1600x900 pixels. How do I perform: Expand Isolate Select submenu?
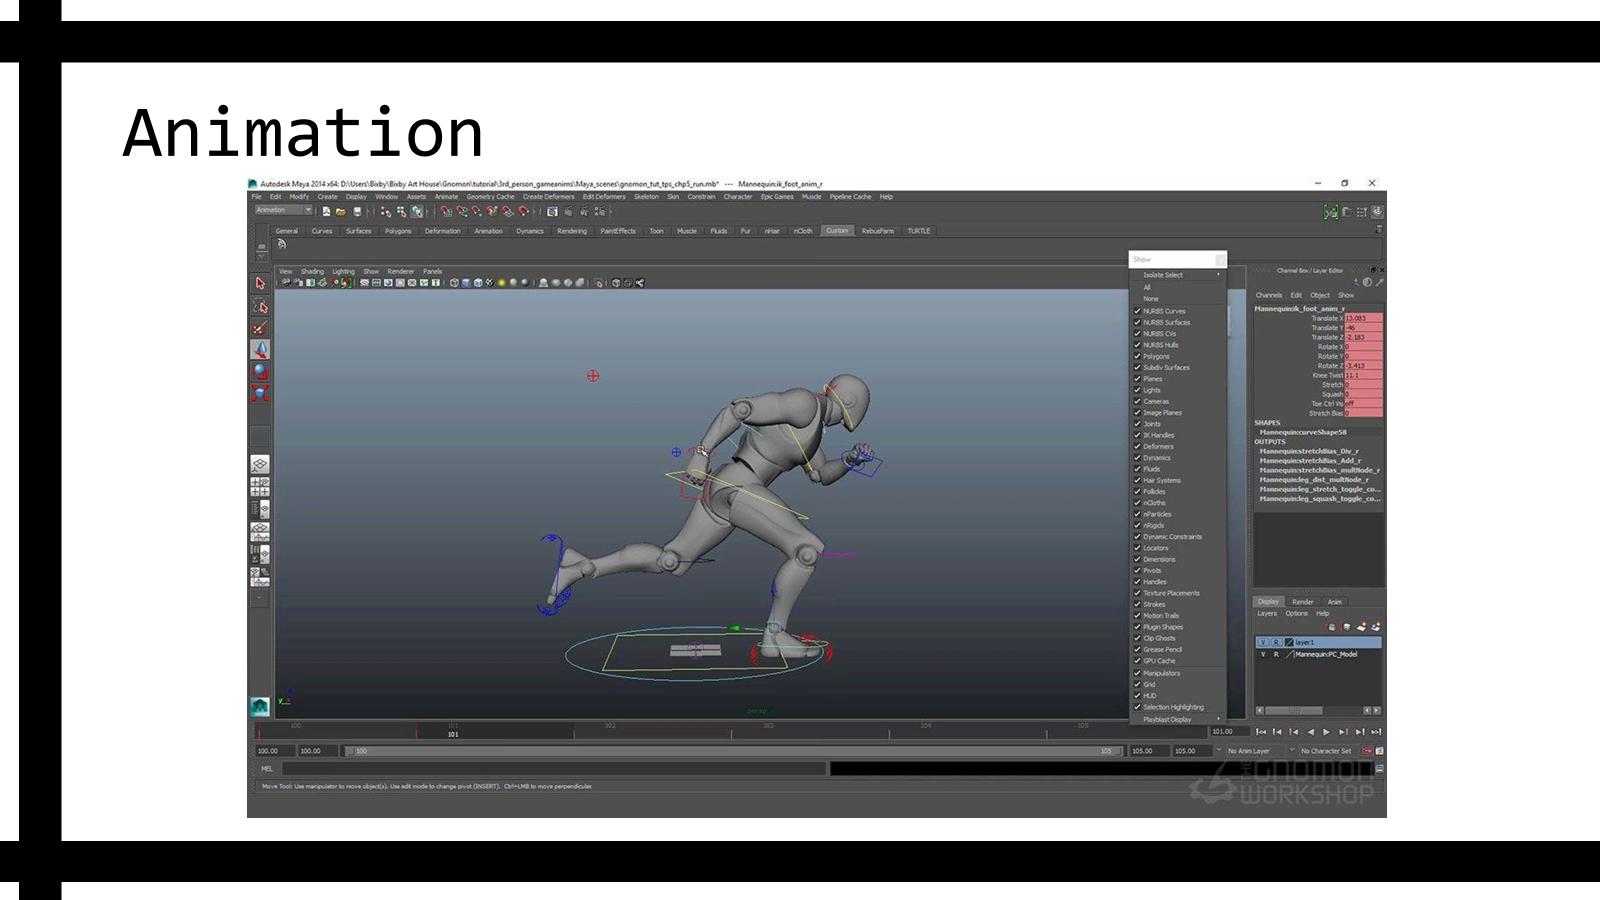click(1178, 275)
